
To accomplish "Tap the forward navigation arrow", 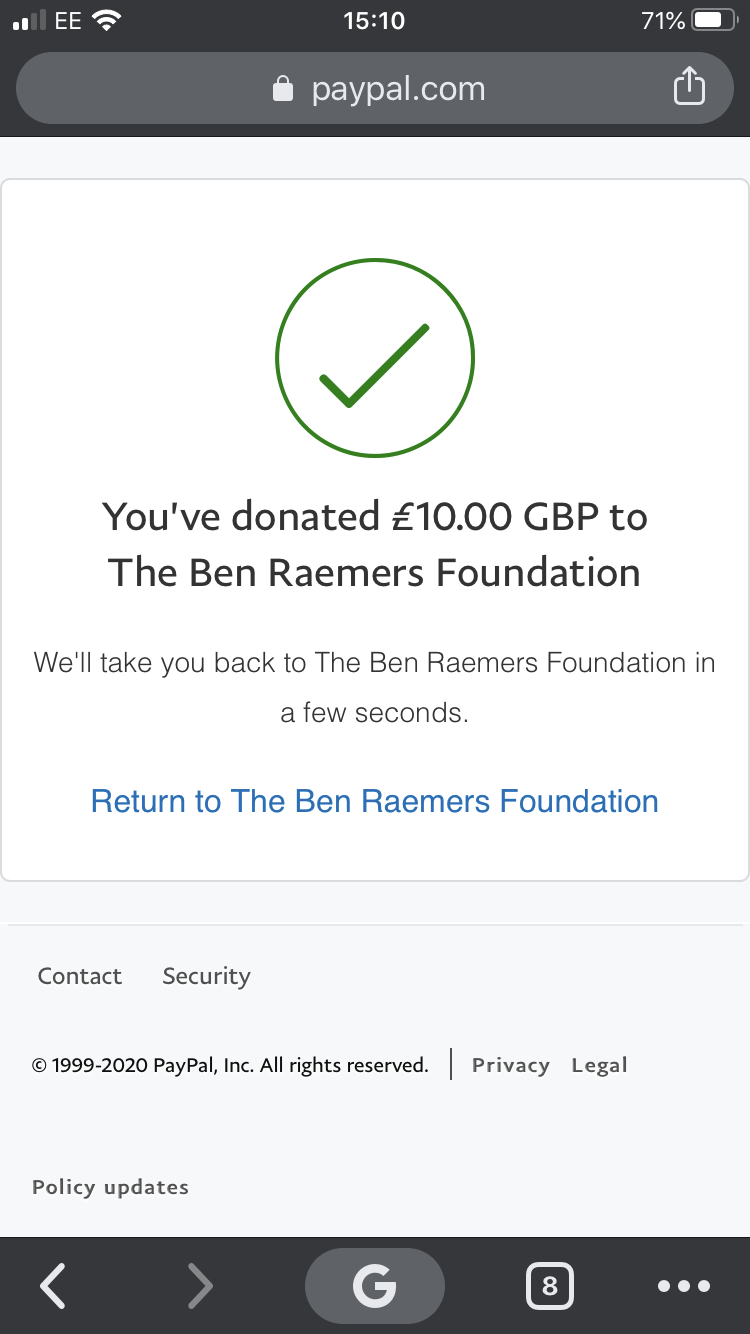I will 200,1286.
